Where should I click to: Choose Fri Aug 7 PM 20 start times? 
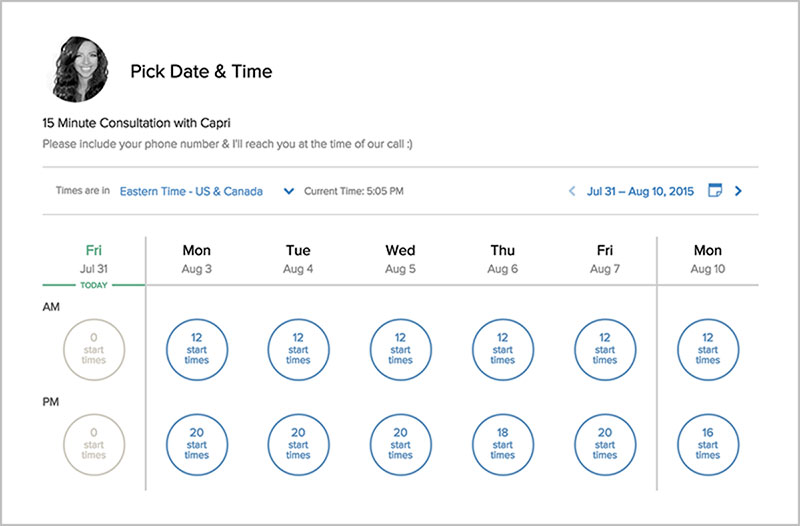coord(605,444)
